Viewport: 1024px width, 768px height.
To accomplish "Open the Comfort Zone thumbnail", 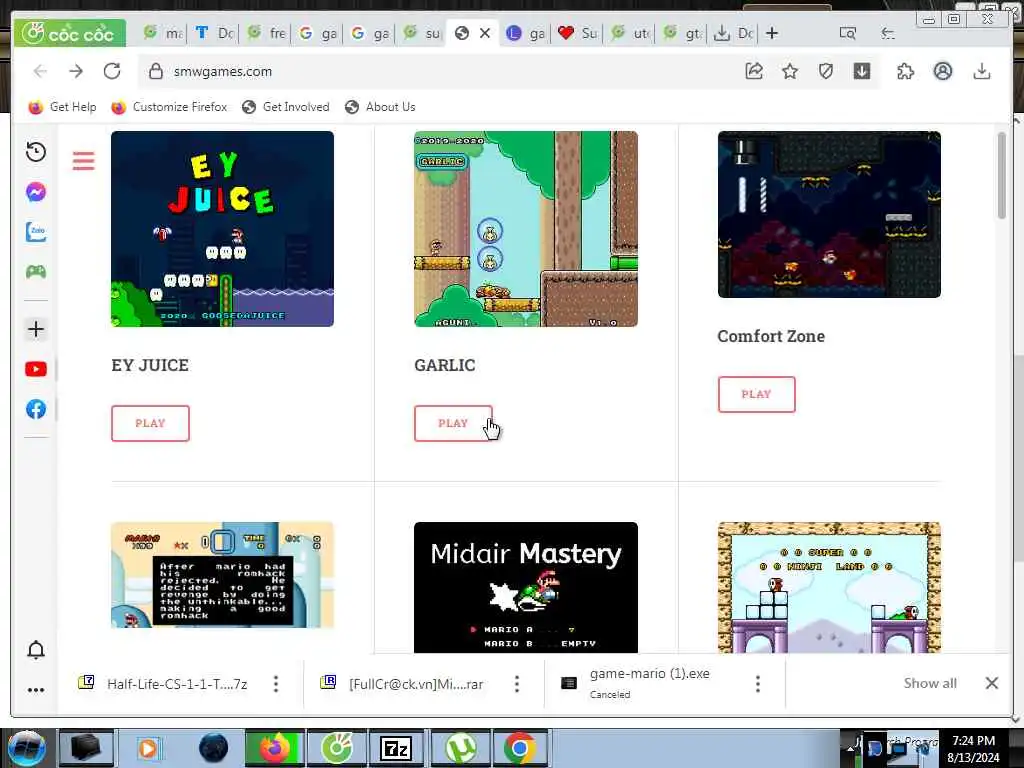I will coord(829,214).
